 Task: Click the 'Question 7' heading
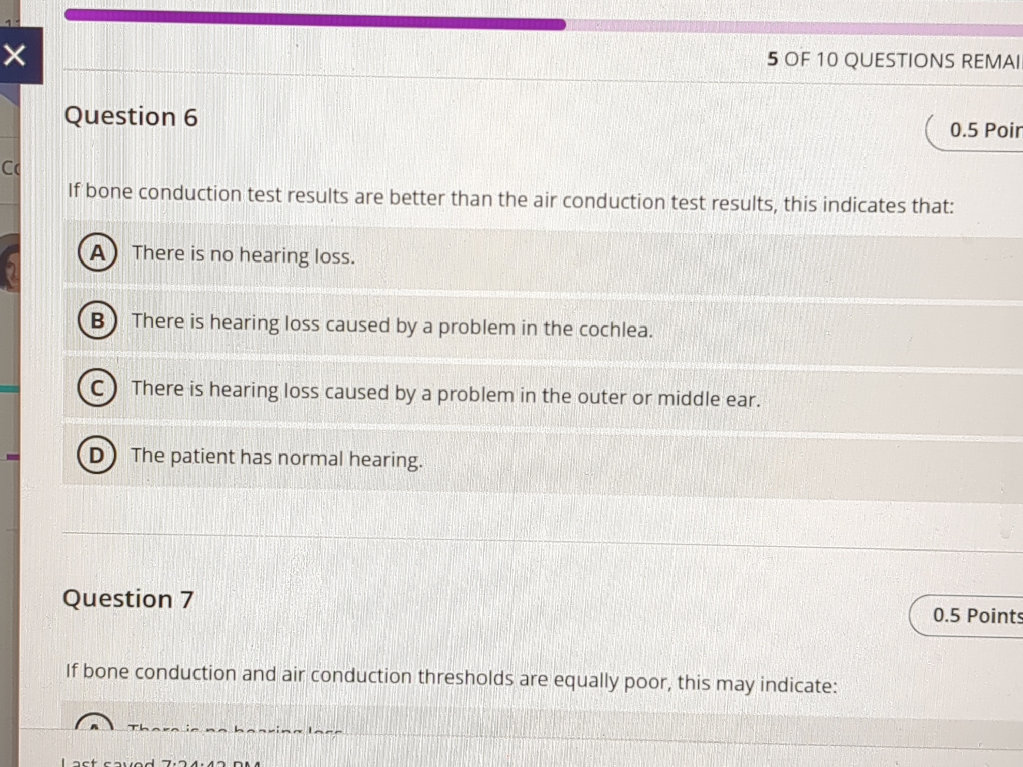tap(127, 598)
